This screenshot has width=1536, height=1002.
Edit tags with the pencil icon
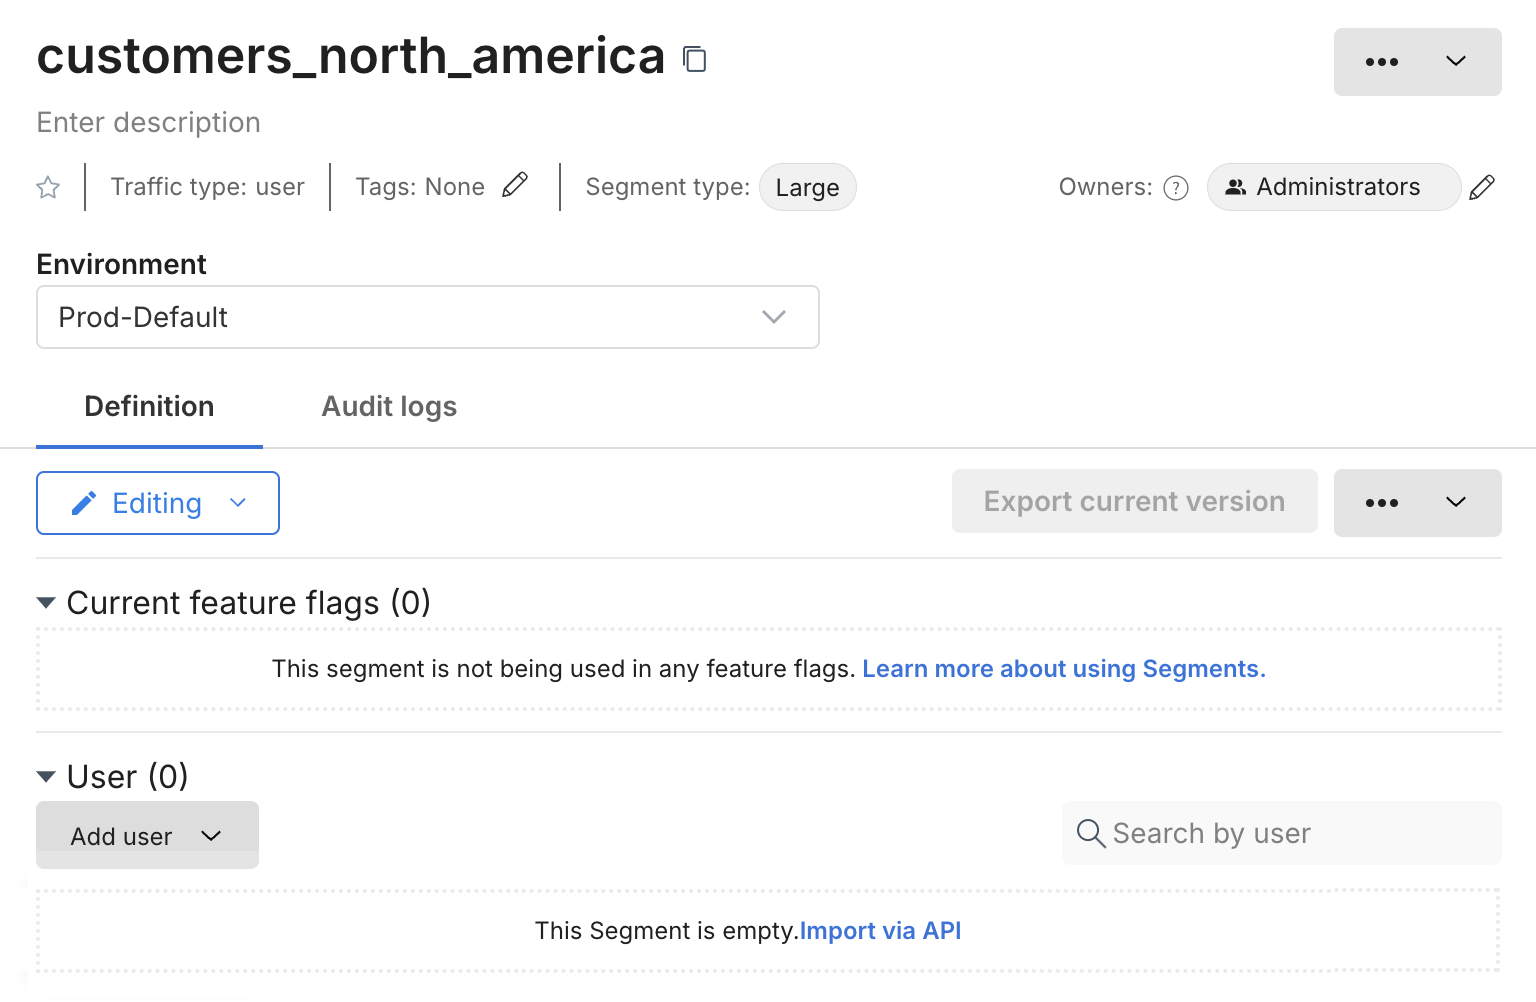pyautogui.click(x=515, y=185)
